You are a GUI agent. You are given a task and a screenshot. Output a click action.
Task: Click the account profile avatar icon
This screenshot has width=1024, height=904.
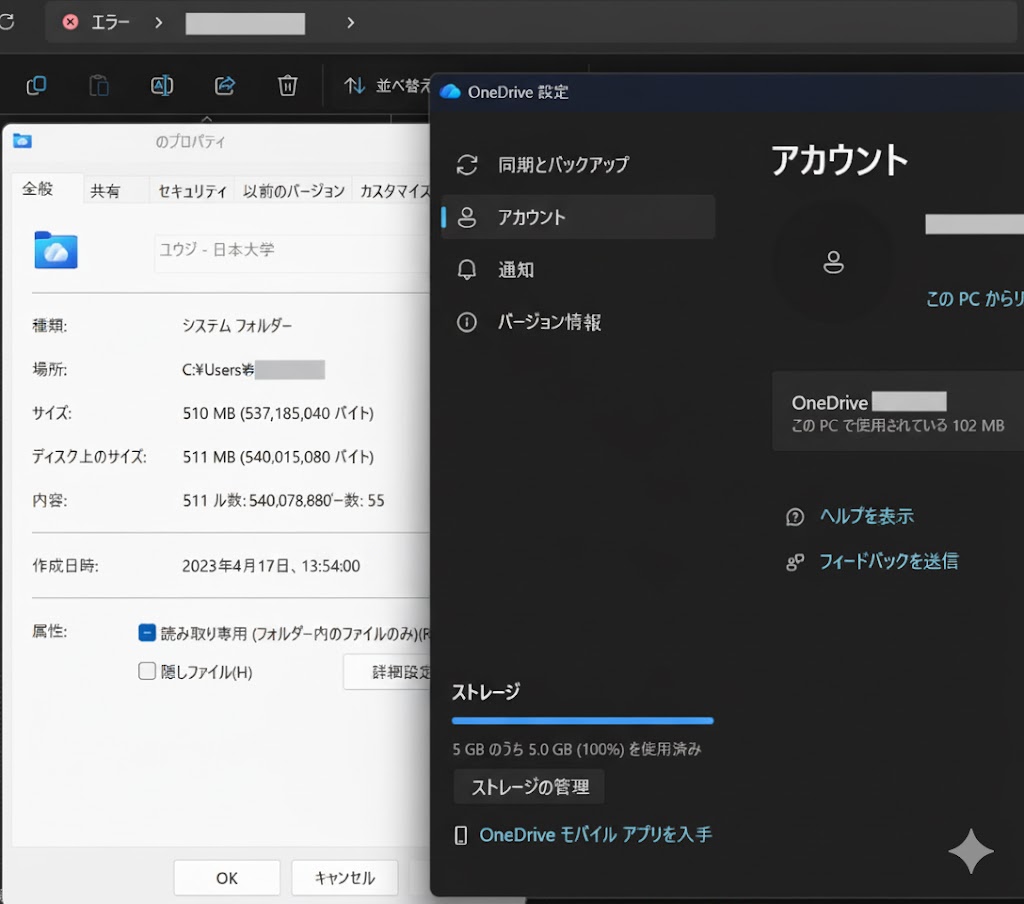click(x=833, y=263)
